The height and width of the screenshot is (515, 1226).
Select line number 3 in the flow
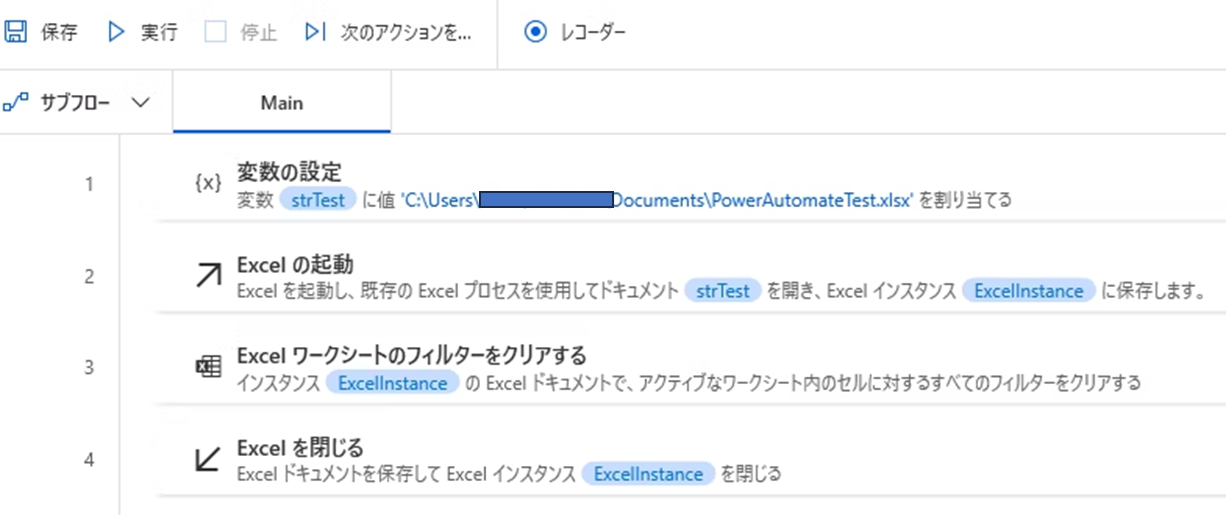(x=89, y=367)
